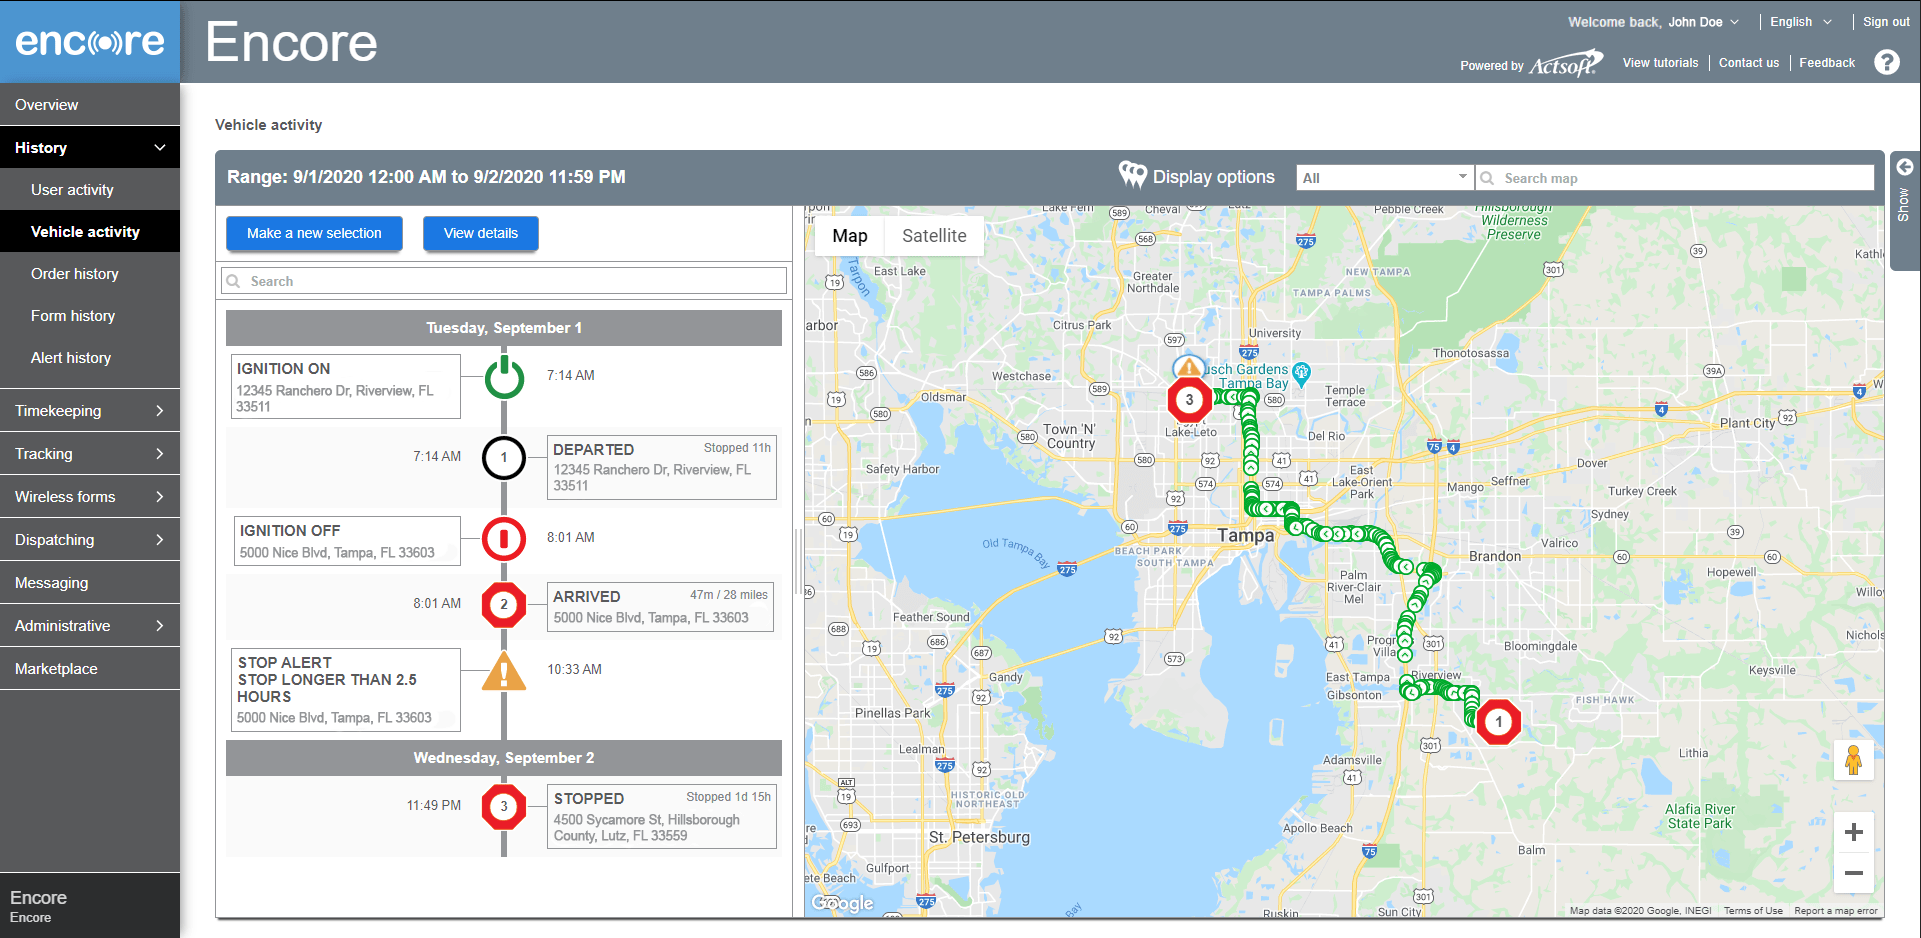
Task: Select map marker 3 near Busch Gardens
Action: coord(1189,400)
